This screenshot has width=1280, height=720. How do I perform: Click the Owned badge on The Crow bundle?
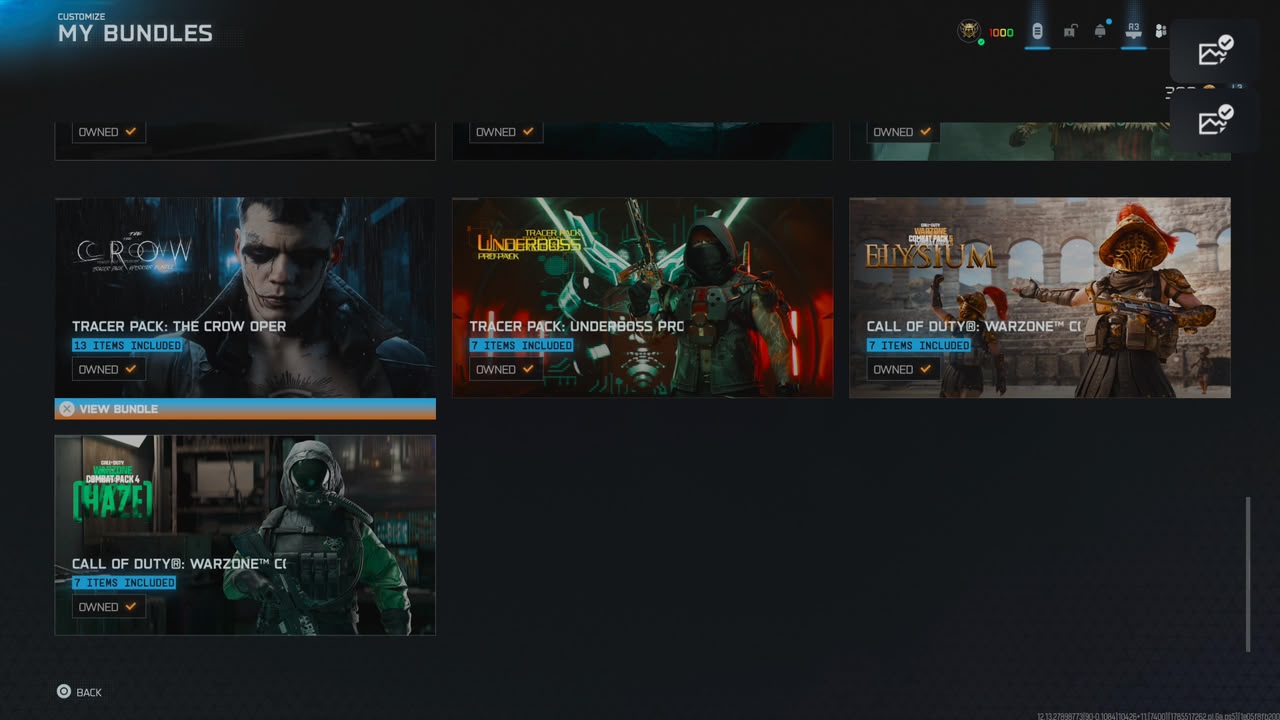[x=108, y=370]
